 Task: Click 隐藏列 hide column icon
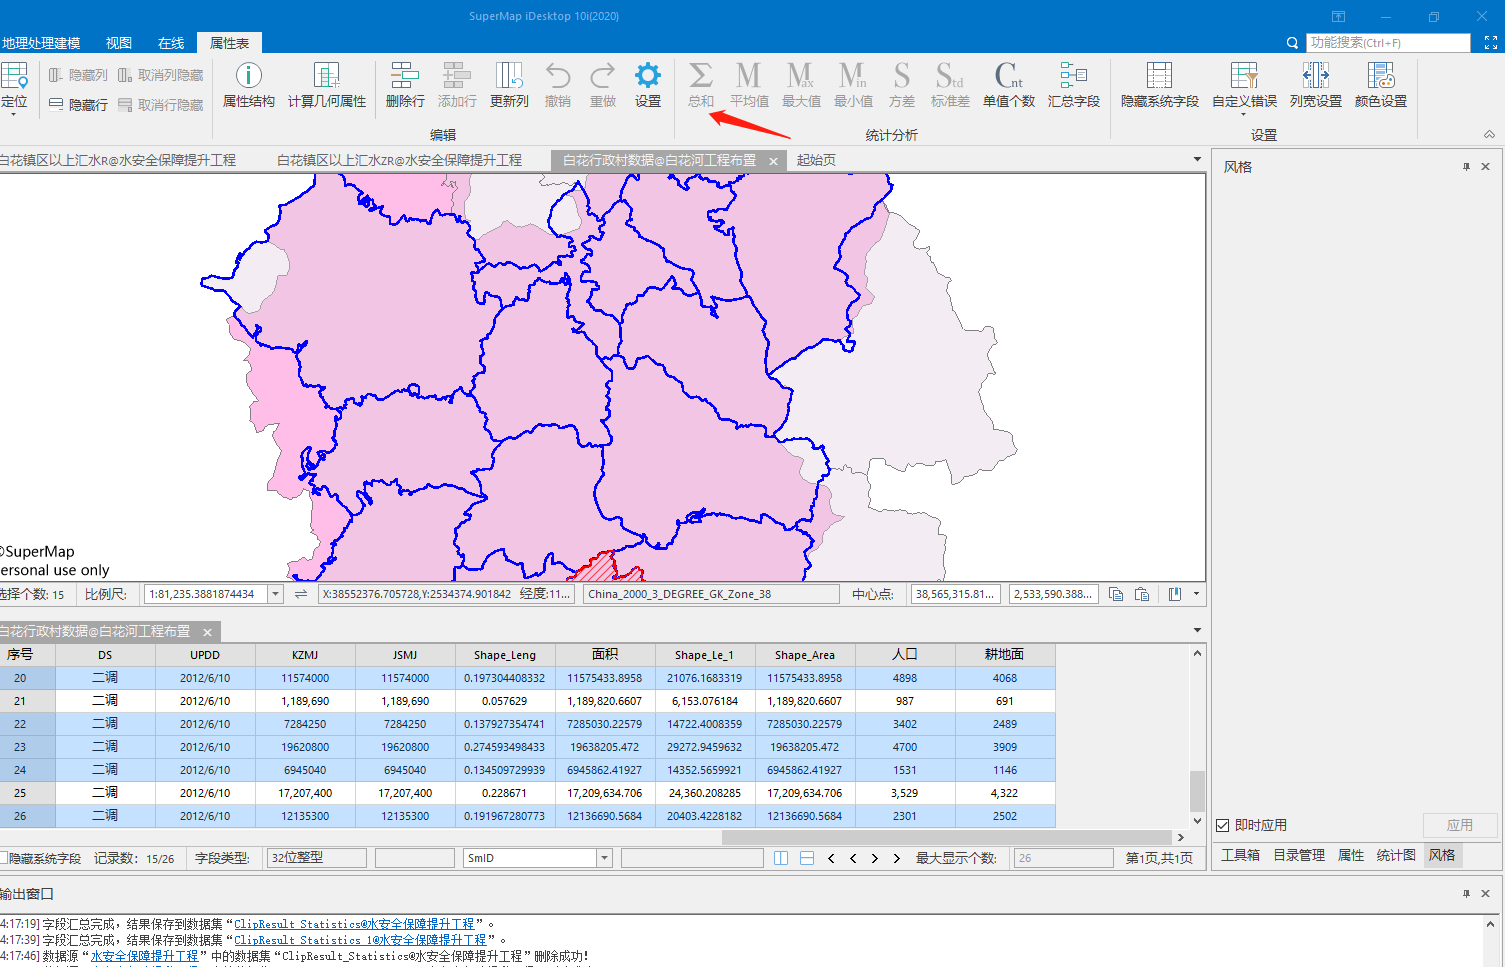pos(55,75)
